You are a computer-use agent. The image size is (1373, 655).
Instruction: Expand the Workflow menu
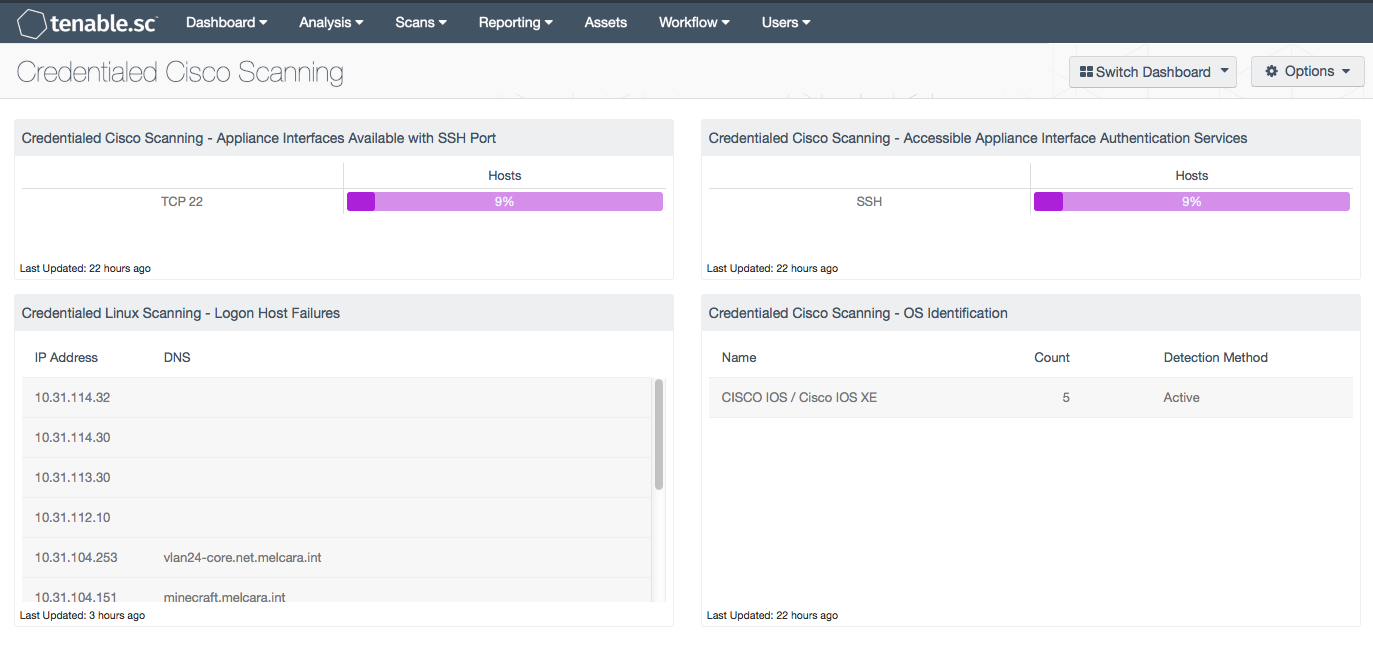click(694, 22)
